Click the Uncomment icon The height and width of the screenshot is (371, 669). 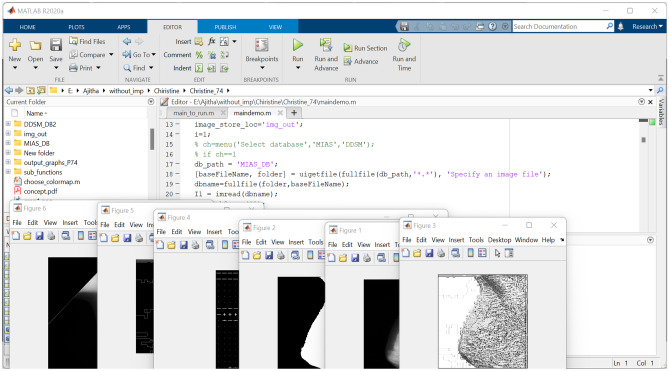212,55
